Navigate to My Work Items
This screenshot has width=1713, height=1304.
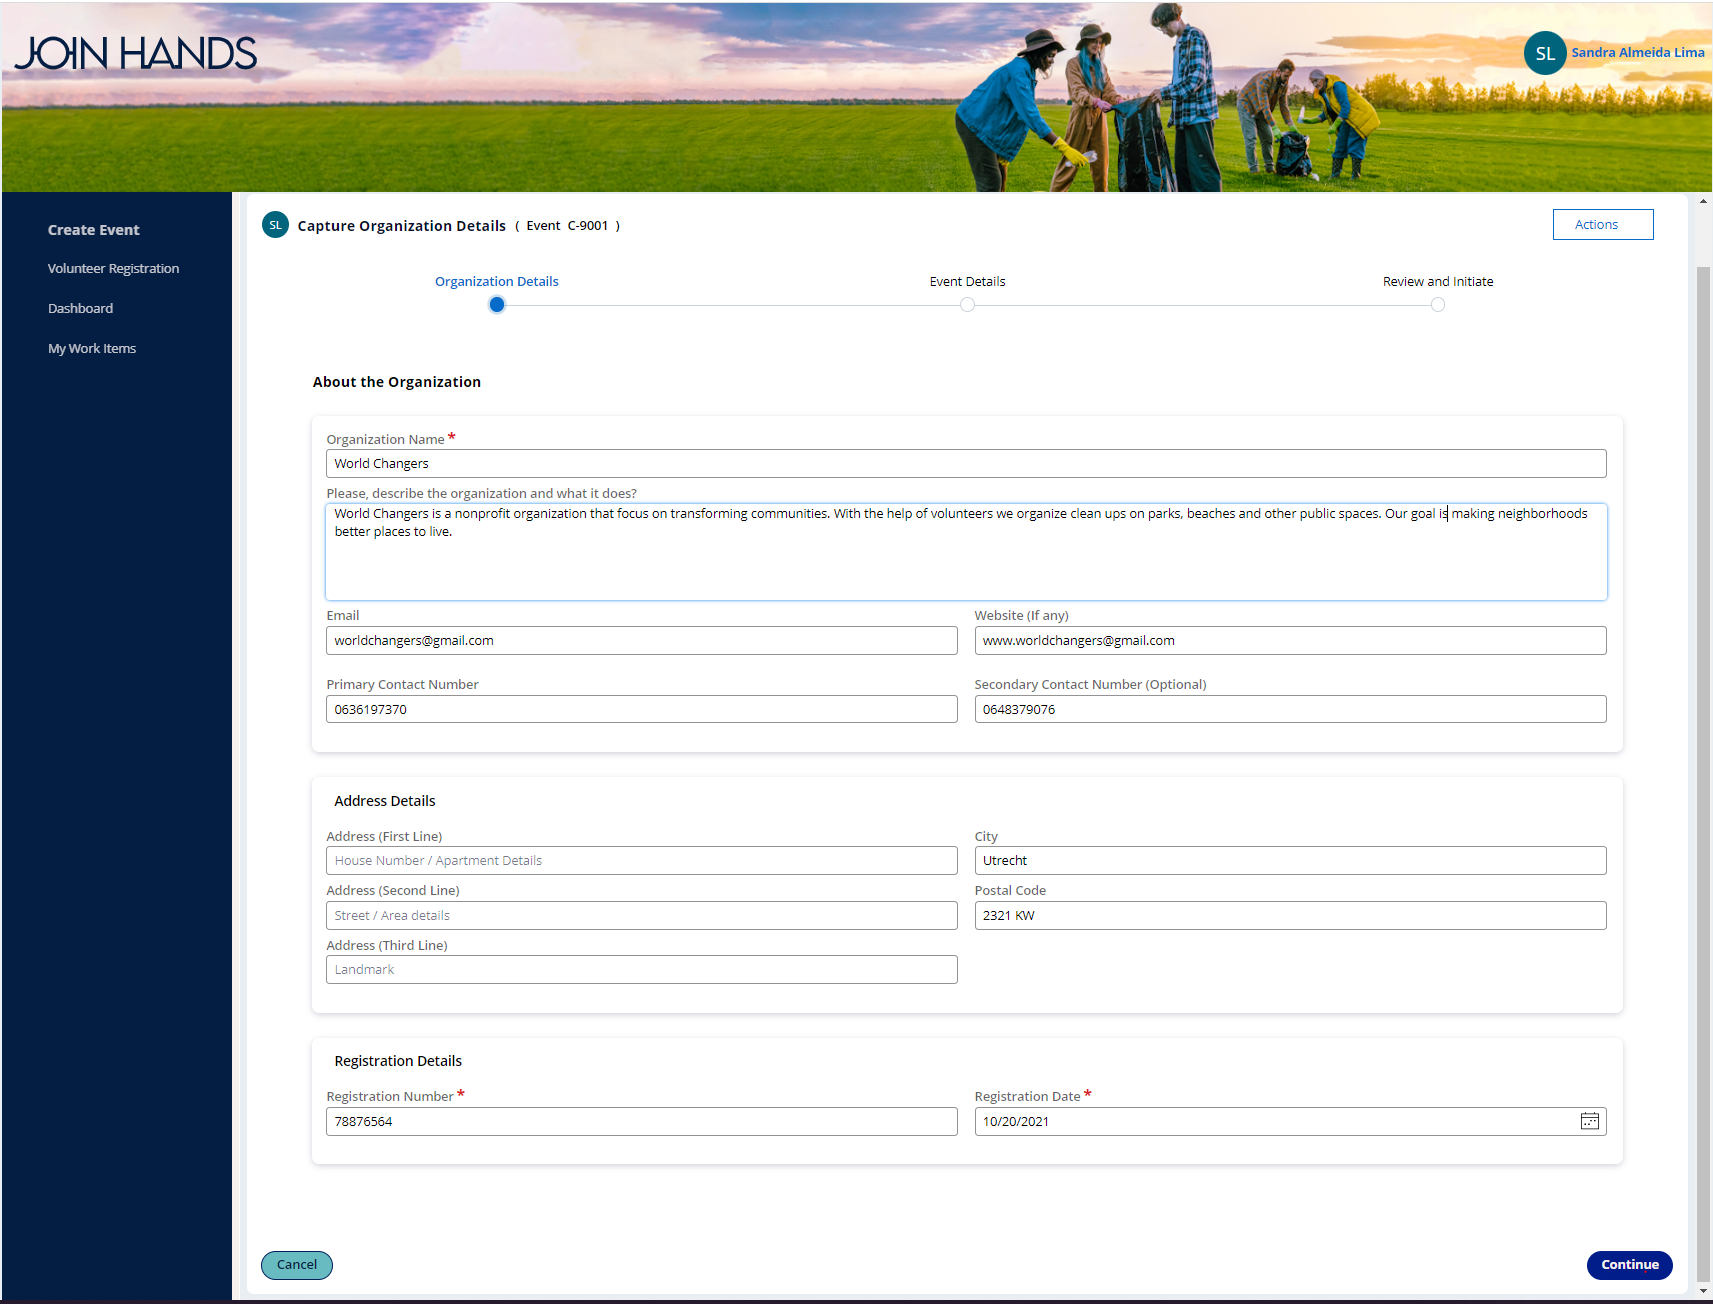click(x=91, y=348)
